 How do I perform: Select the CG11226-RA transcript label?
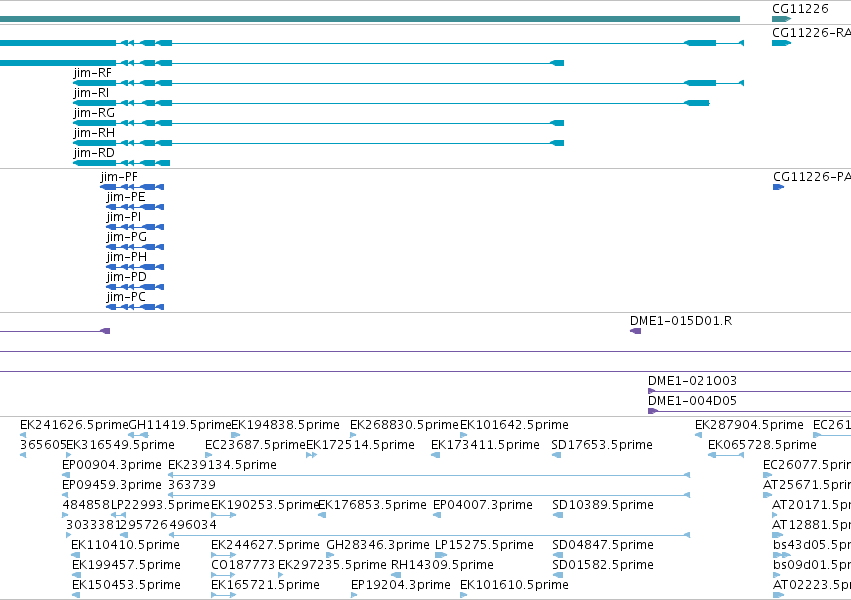pos(811,33)
